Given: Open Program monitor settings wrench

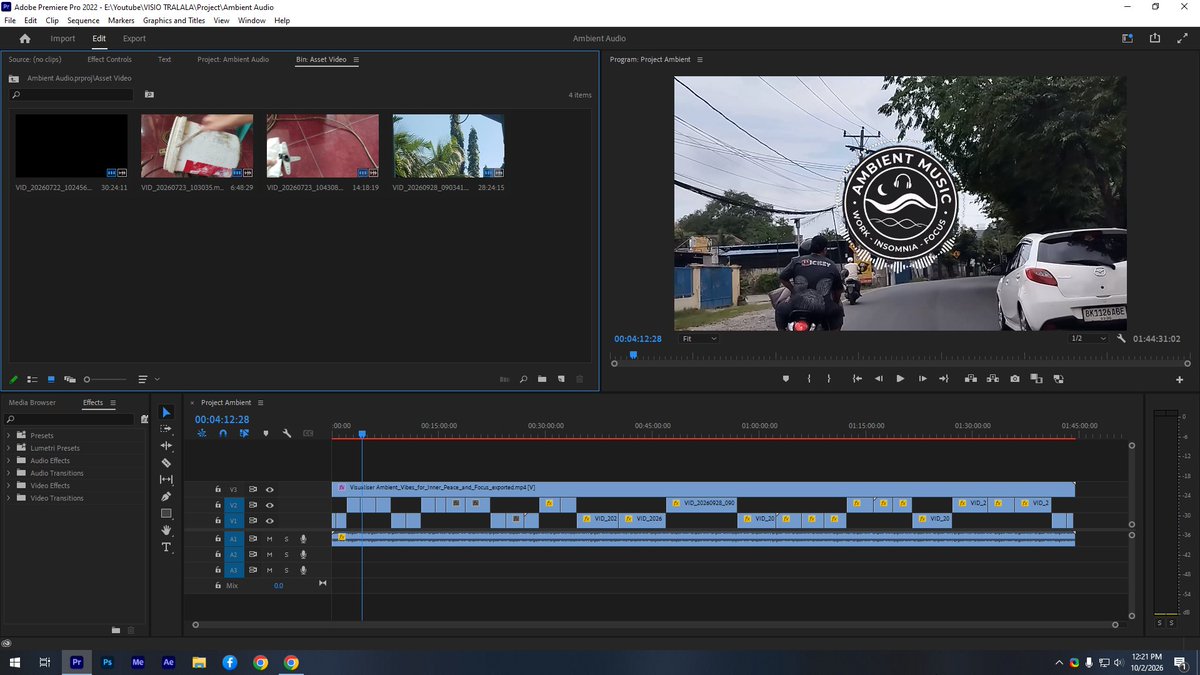Looking at the screenshot, I should click(1122, 339).
